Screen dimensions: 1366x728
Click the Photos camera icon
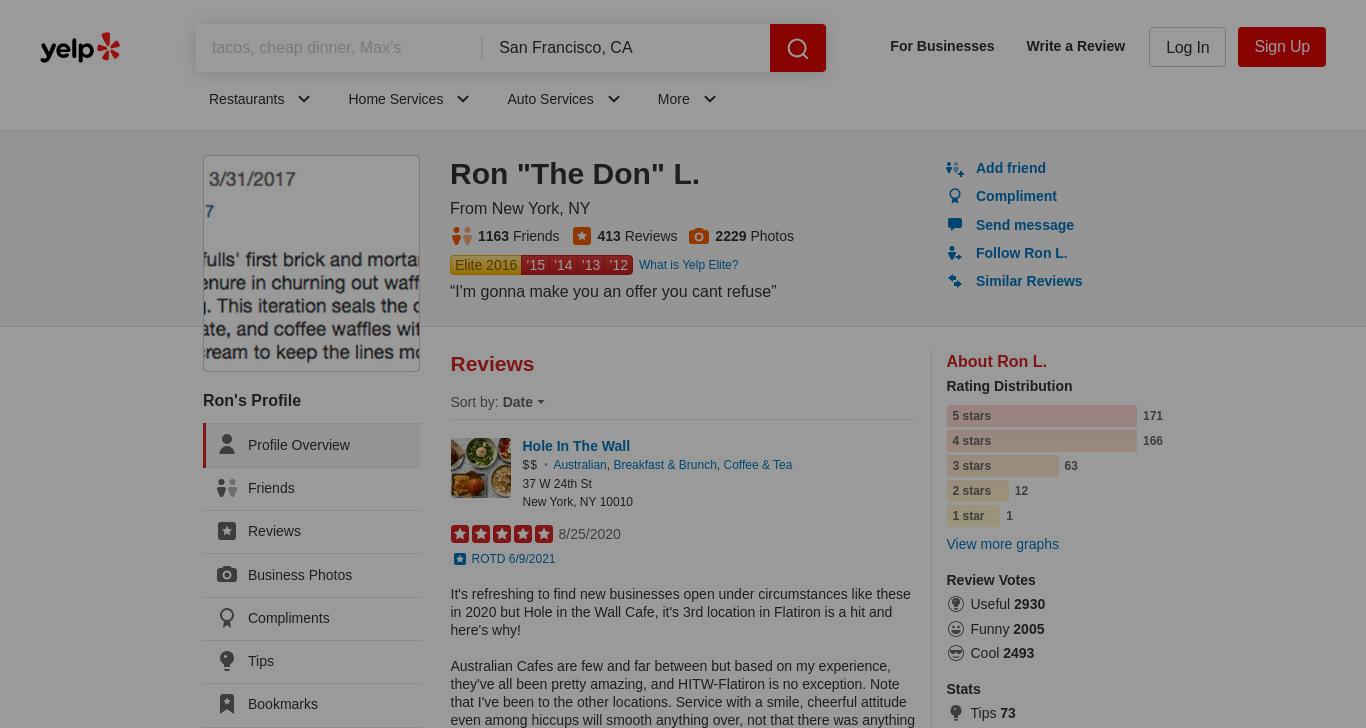(699, 236)
